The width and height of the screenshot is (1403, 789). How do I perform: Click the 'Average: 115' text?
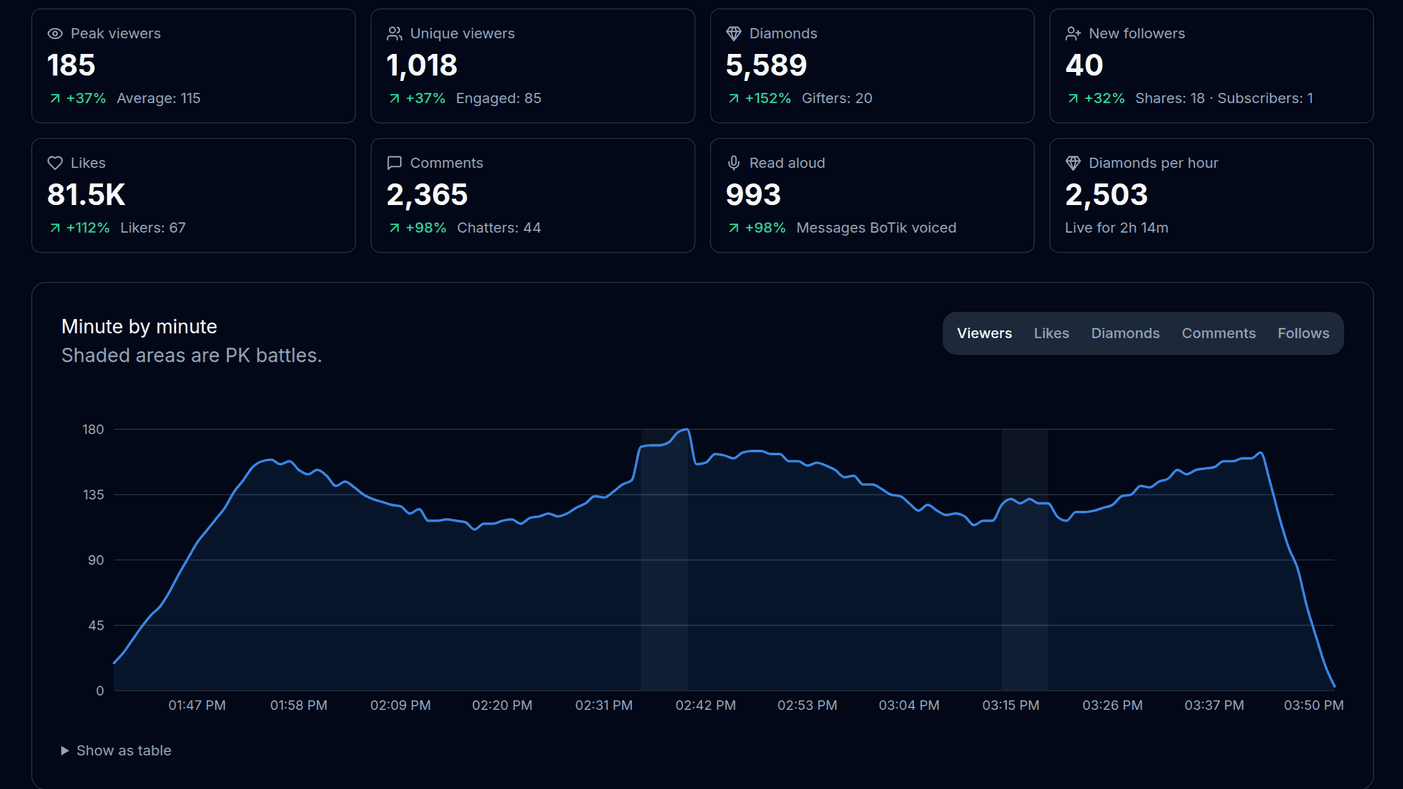[159, 99]
